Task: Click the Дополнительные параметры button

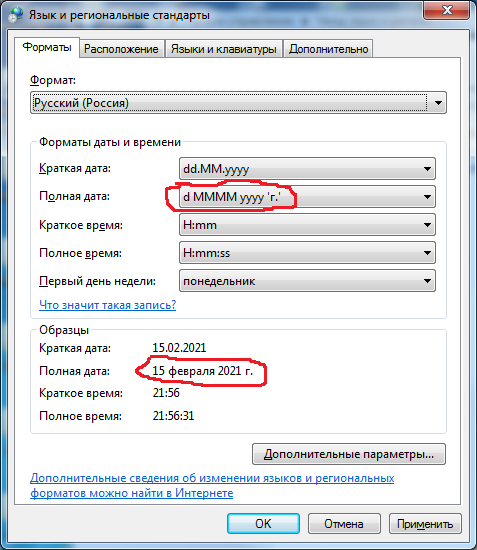Action: 349,454
